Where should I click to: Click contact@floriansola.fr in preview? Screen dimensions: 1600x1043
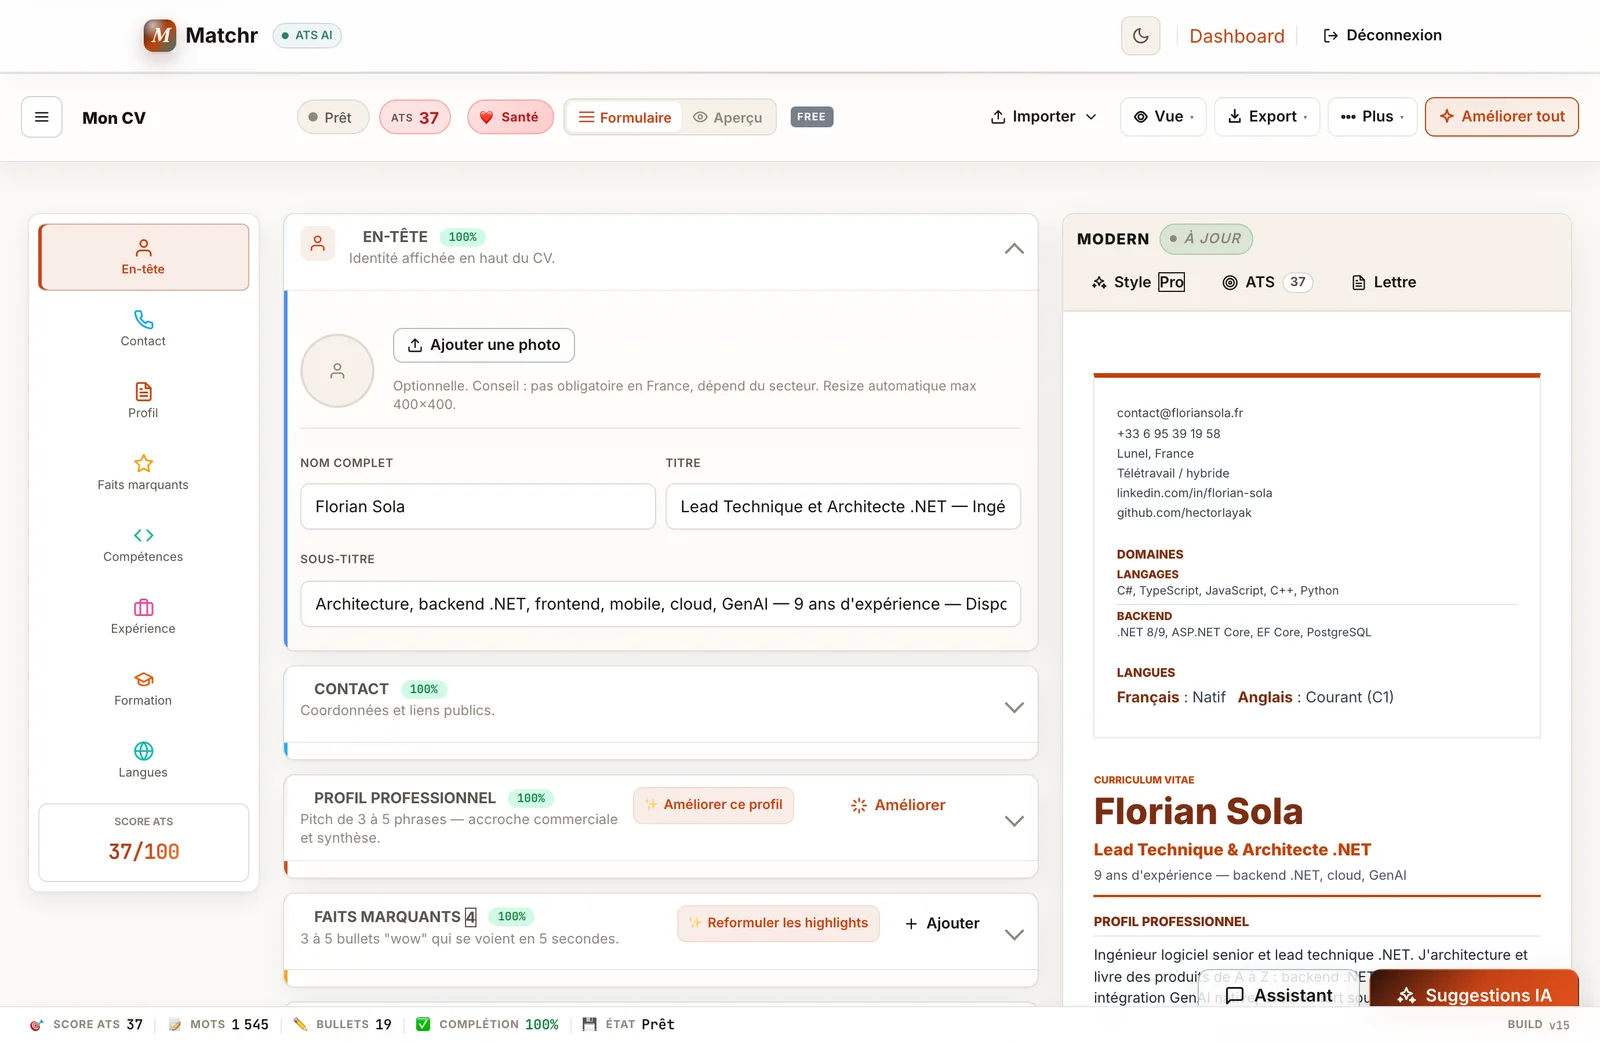[x=1180, y=413]
